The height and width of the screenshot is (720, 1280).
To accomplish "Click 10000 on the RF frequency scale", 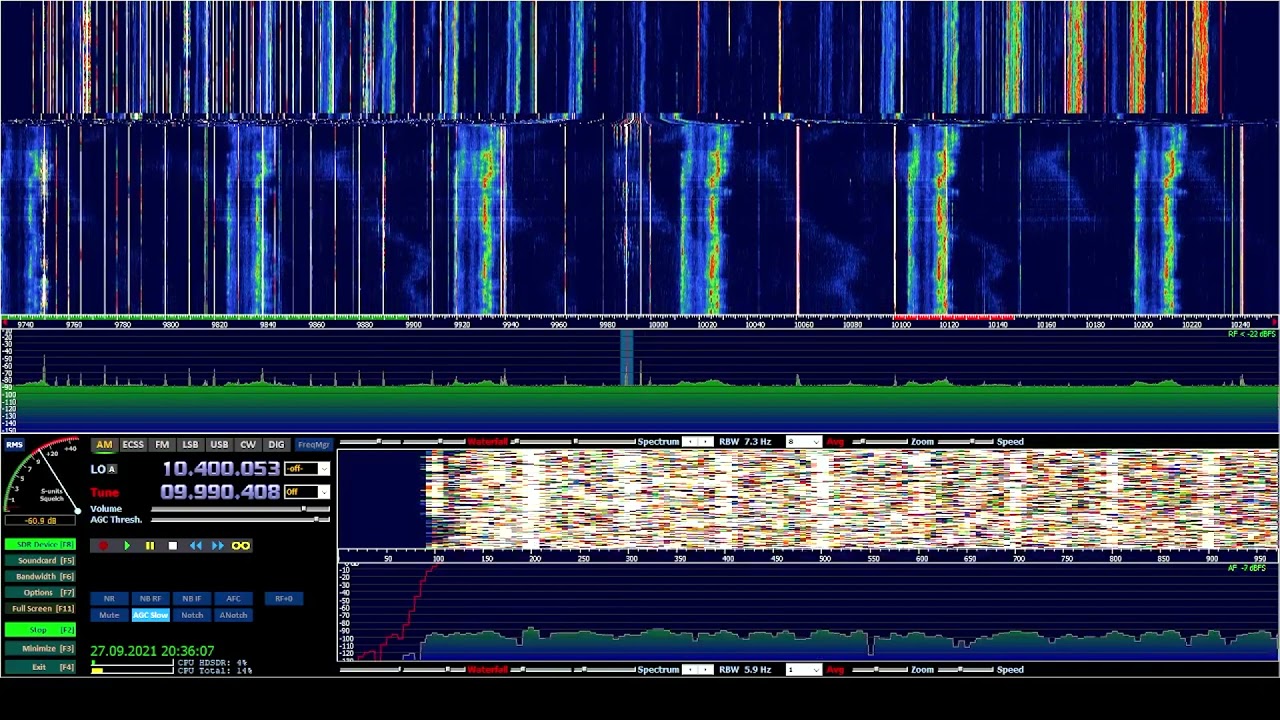I will click(658, 325).
